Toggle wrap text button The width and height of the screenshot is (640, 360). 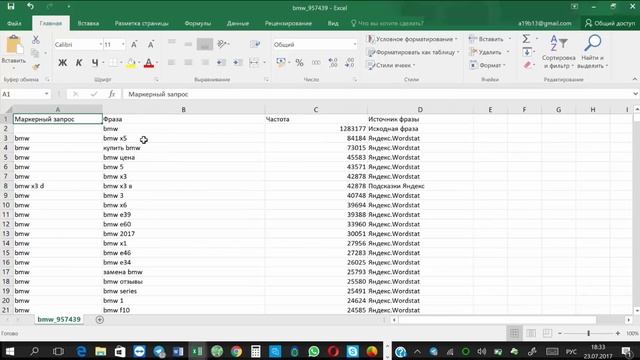(255, 44)
